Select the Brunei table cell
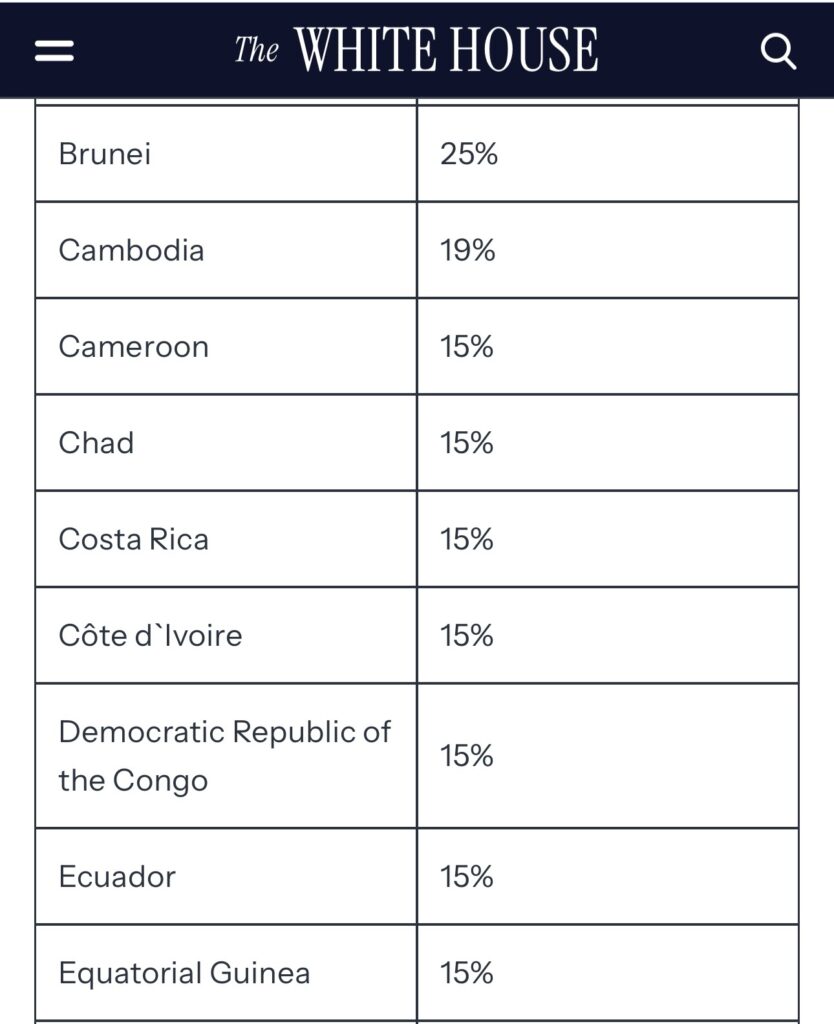 pos(226,154)
